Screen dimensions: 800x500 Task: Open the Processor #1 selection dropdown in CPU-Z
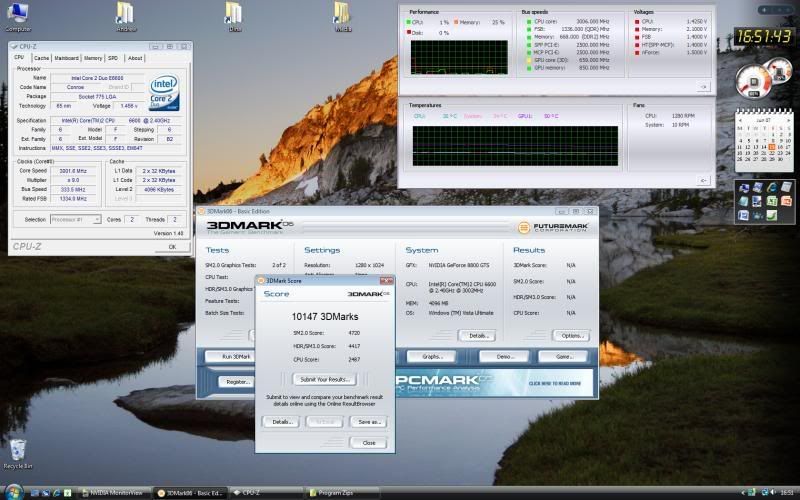tap(76, 219)
